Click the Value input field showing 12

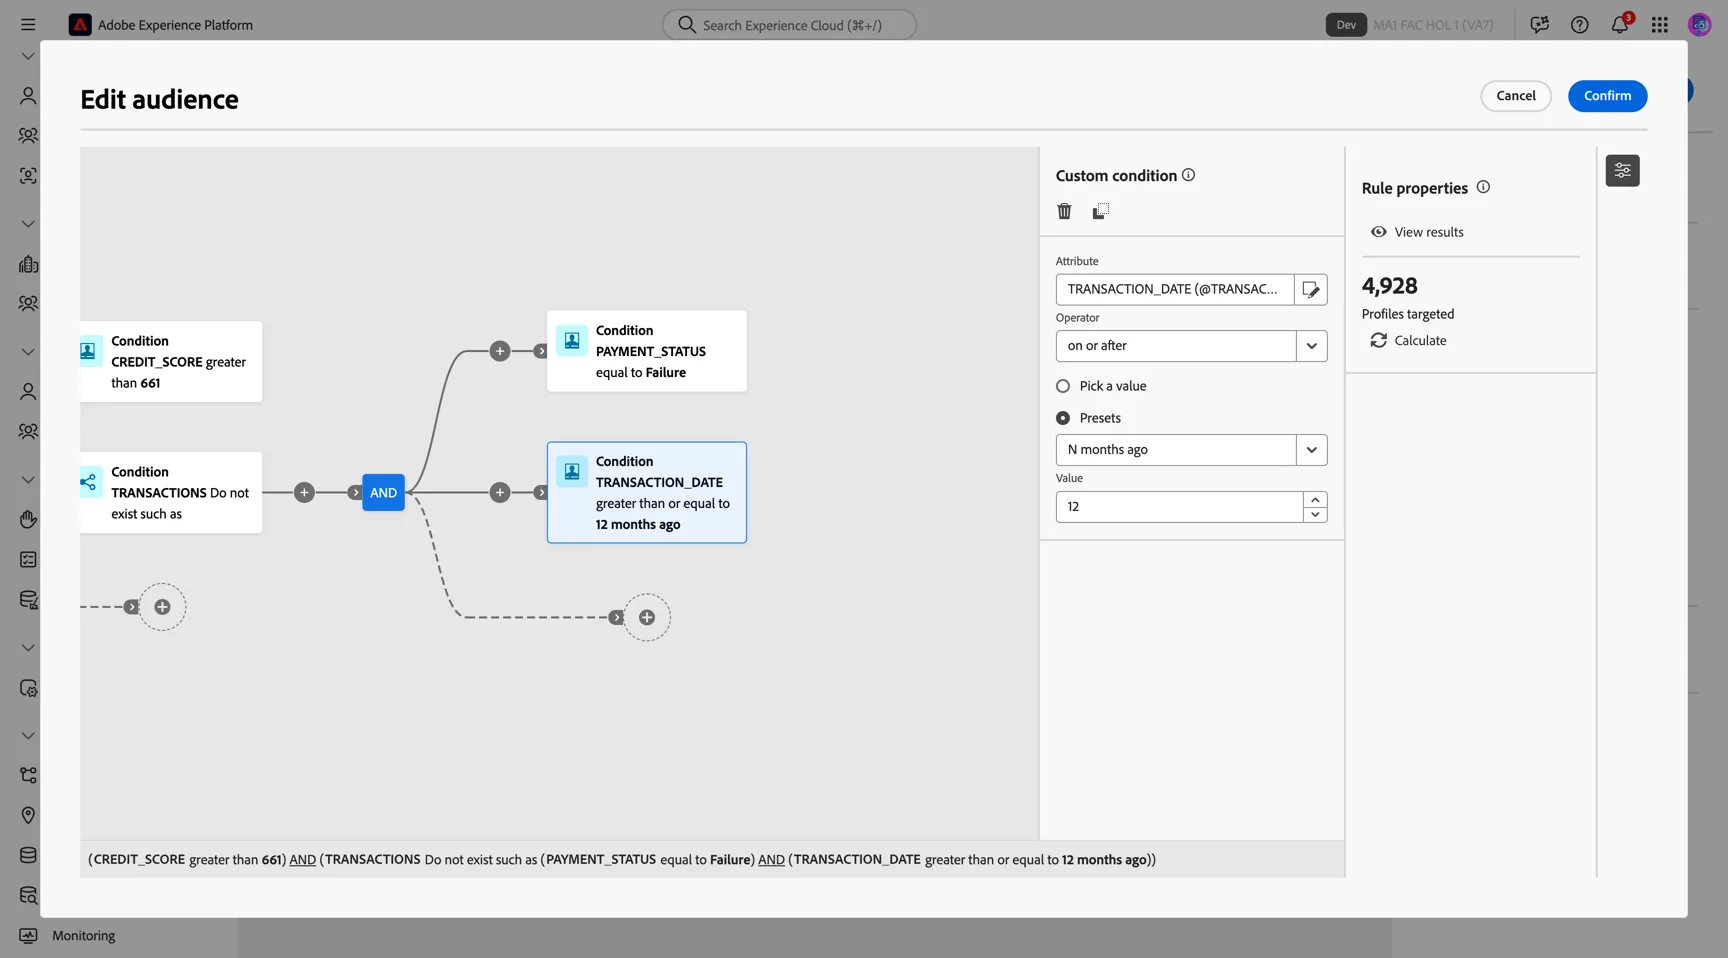(x=1179, y=507)
